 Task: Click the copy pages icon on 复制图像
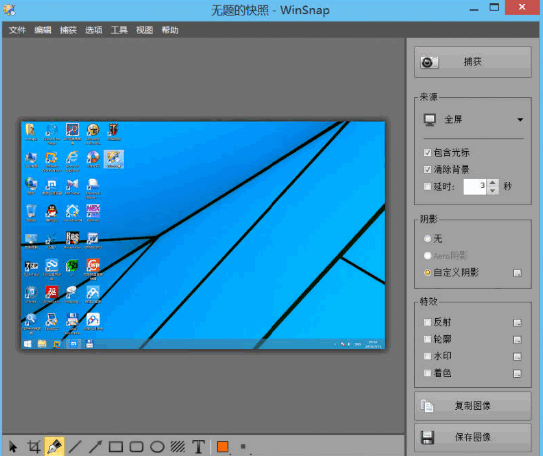(427, 406)
